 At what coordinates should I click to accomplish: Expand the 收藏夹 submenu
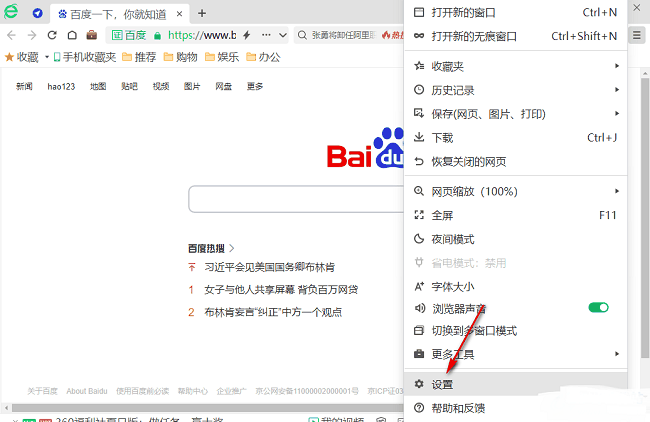click(x=515, y=66)
